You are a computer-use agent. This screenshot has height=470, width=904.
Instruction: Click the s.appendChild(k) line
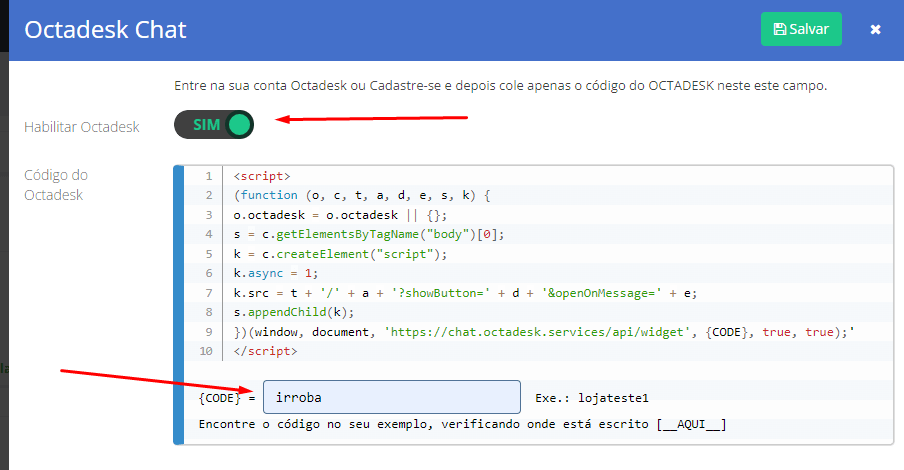tap(293, 312)
